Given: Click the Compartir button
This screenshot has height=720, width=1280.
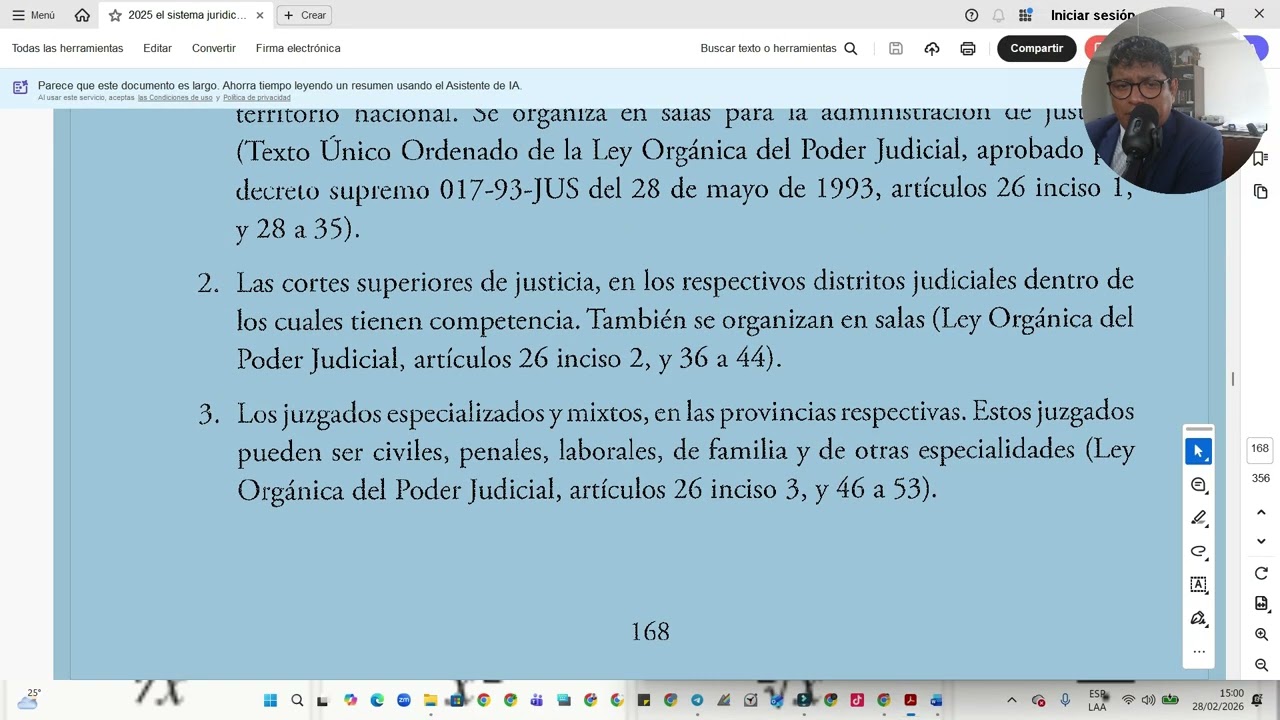Looking at the screenshot, I should pos(1036,48).
